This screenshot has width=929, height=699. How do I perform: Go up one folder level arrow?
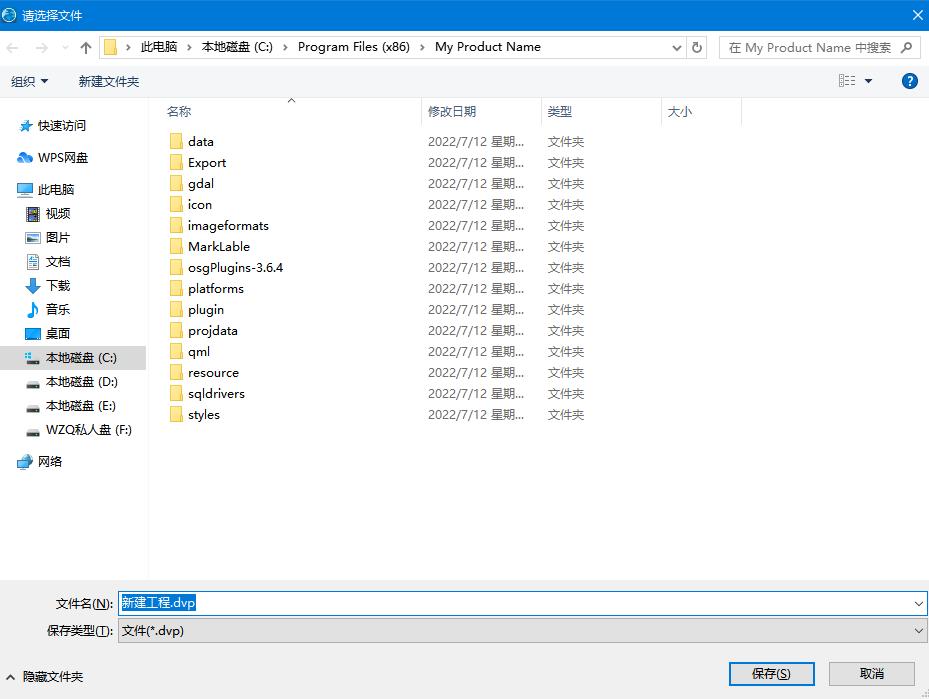(x=86, y=48)
